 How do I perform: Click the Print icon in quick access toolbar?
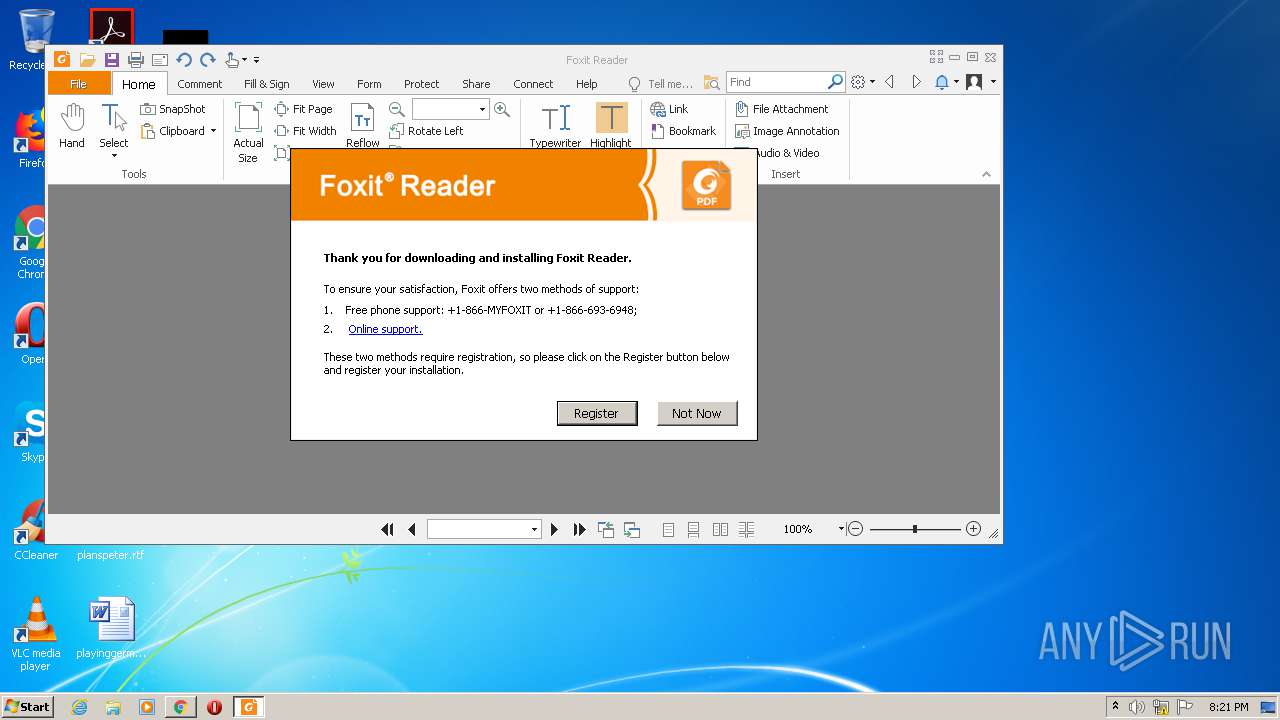[135, 60]
